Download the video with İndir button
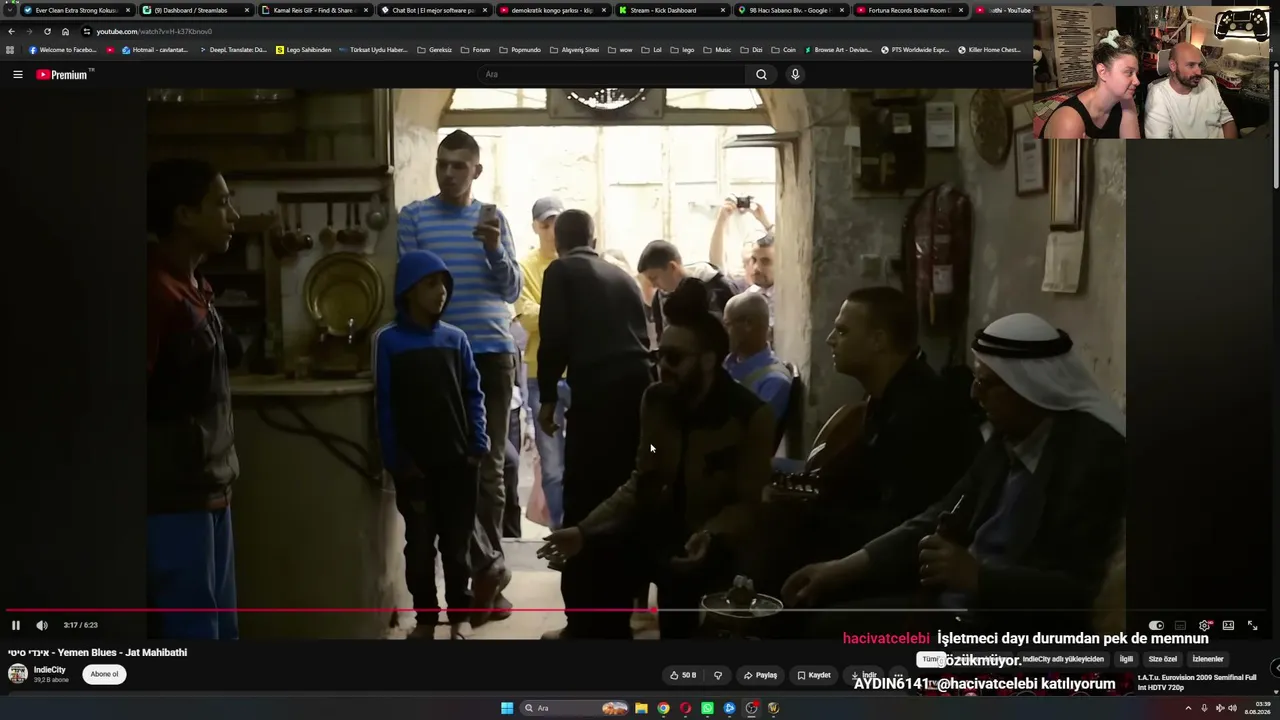 tap(864, 675)
